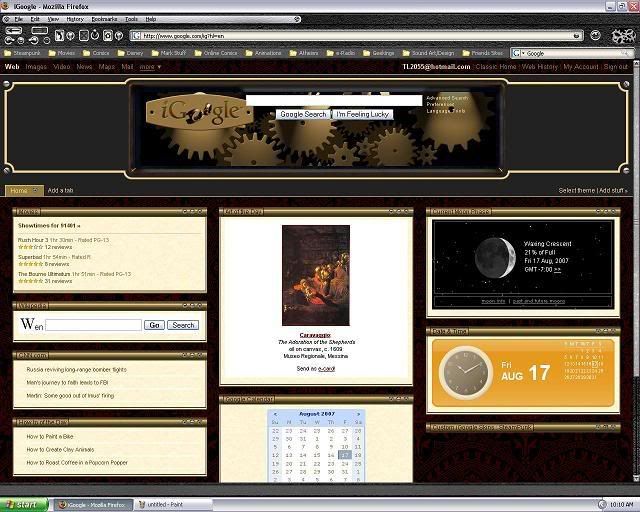Open the Google Calendar gadget menu arrow

point(391,398)
